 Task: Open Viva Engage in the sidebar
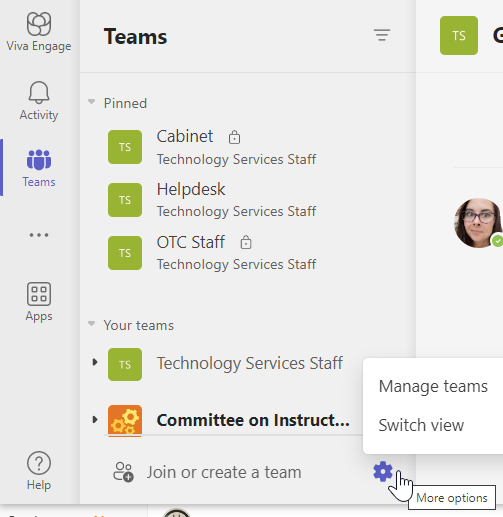pos(39,32)
